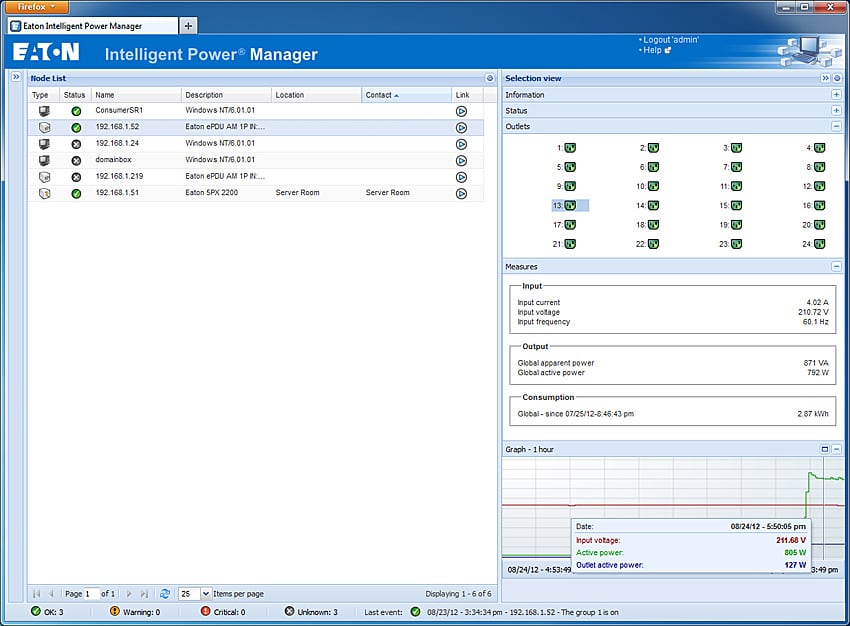
Task: Click the OK count status icon
Action: [36, 611]
